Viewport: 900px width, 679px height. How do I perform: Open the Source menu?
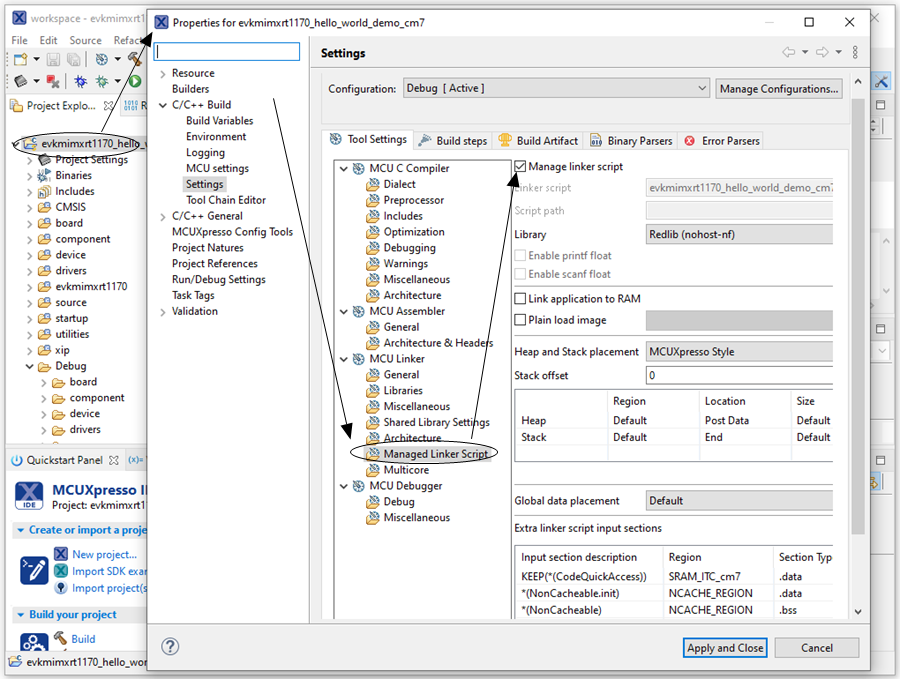85,40
